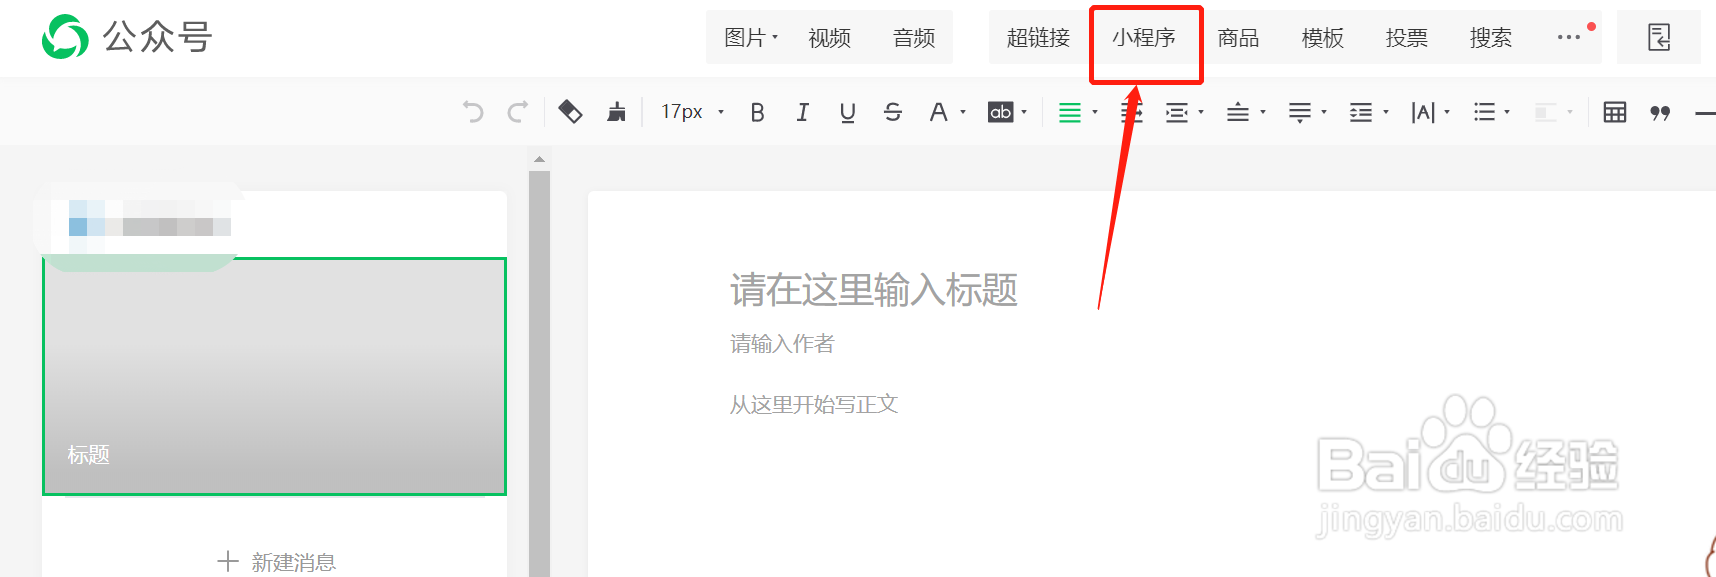Toggle italic formatting
This screenshot has height=577, width=1716.
802,113
